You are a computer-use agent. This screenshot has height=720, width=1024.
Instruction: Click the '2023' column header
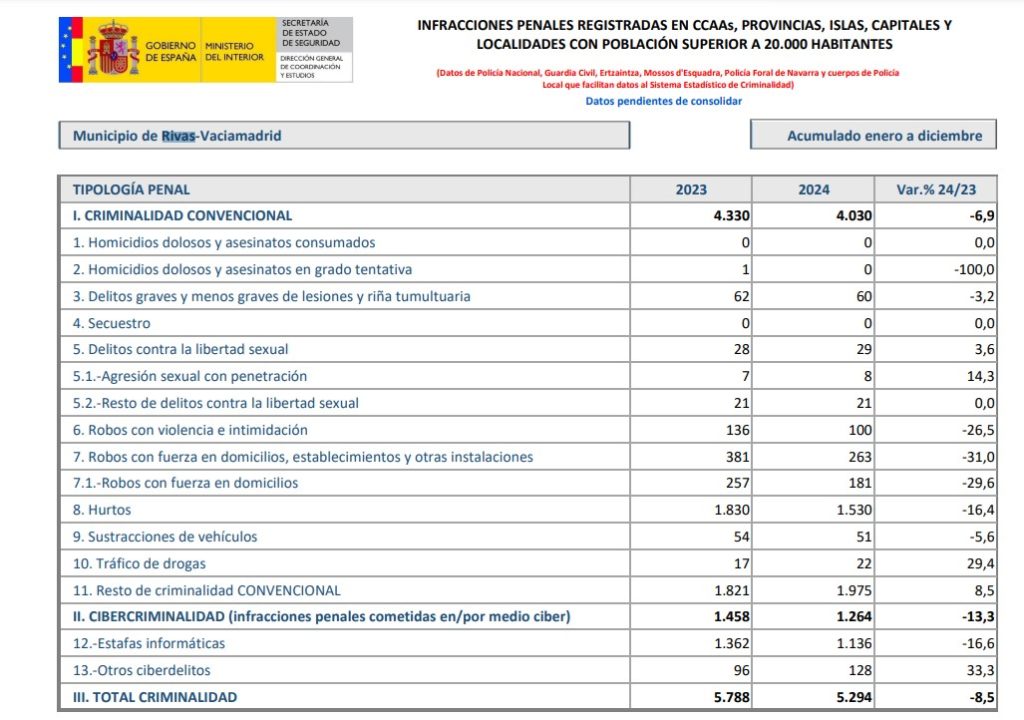point(691,189)
